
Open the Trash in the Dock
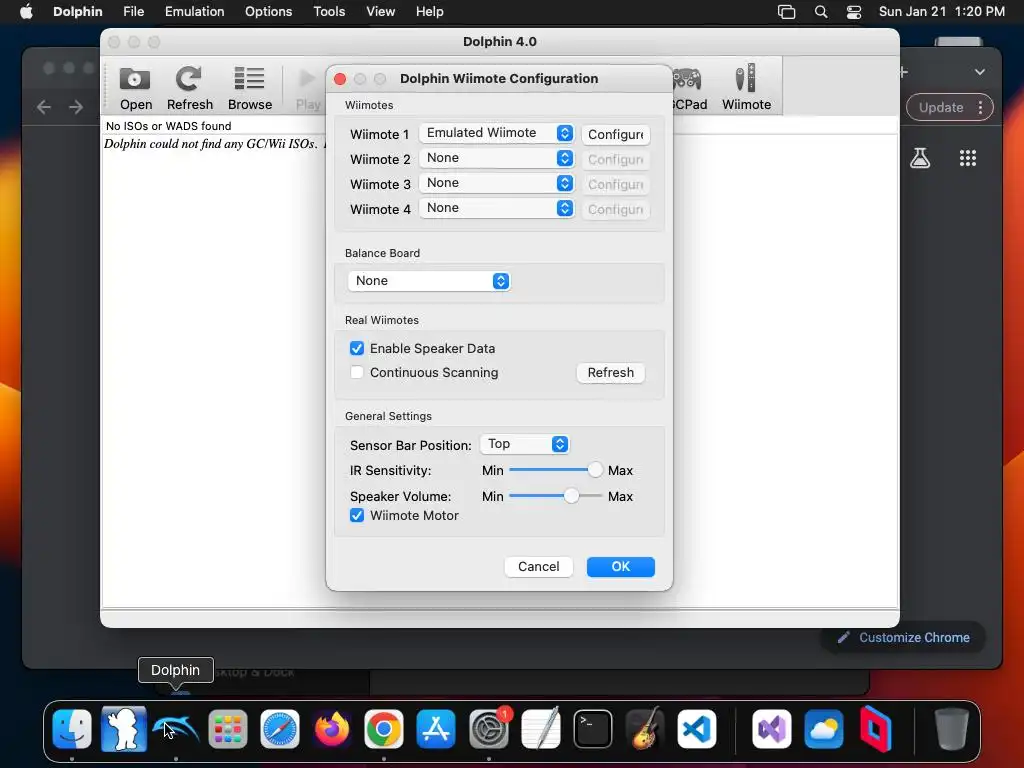(952, 728)
